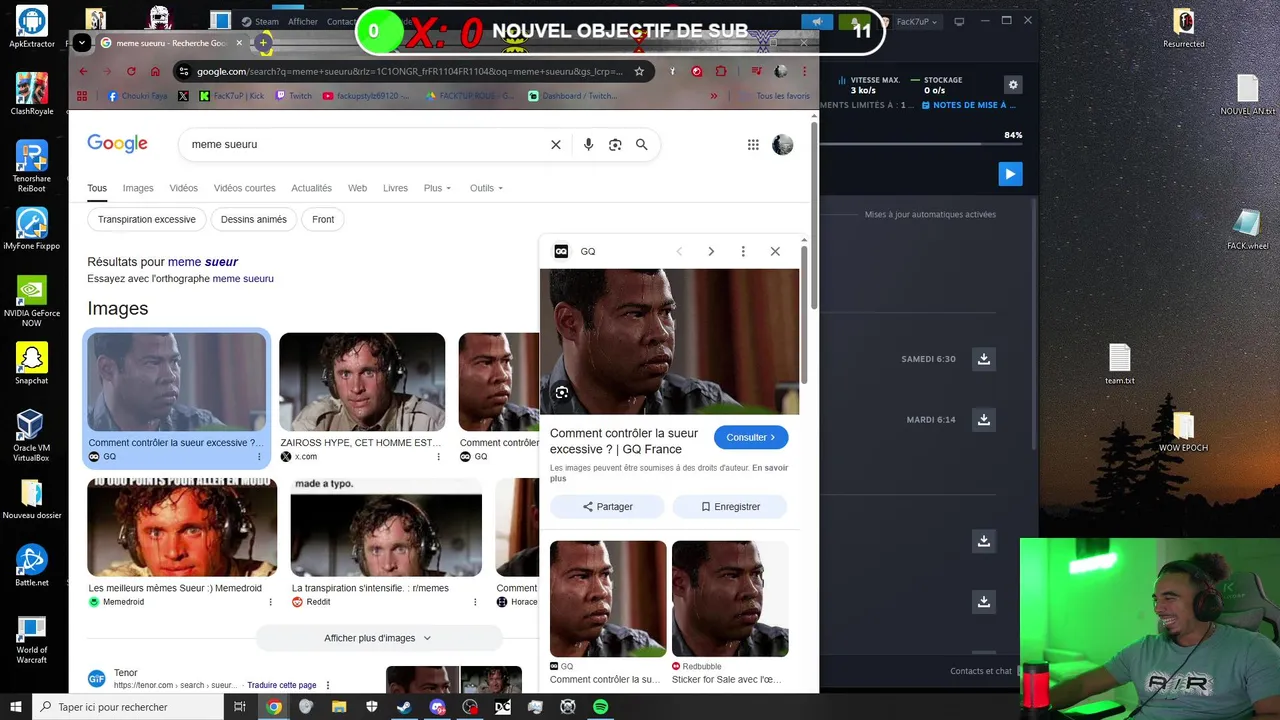The height and width of the screenshot is (720, 1280).
Task: Click the Google search text field
Action: 365,145
